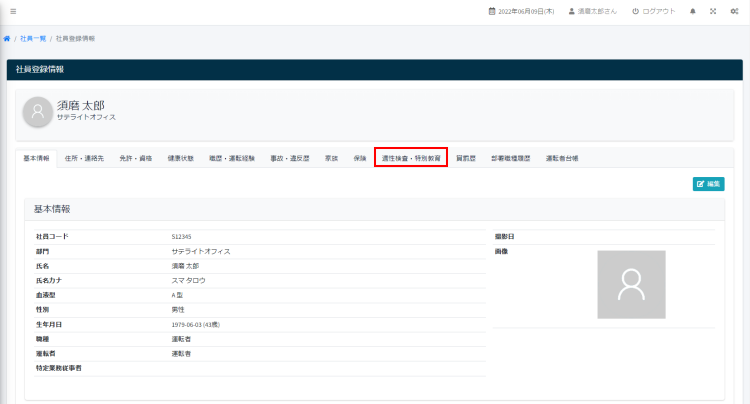Click the ログアウト logout link
Image resolution: width=750 pixels, height=404 pixels.
point(653,11)
